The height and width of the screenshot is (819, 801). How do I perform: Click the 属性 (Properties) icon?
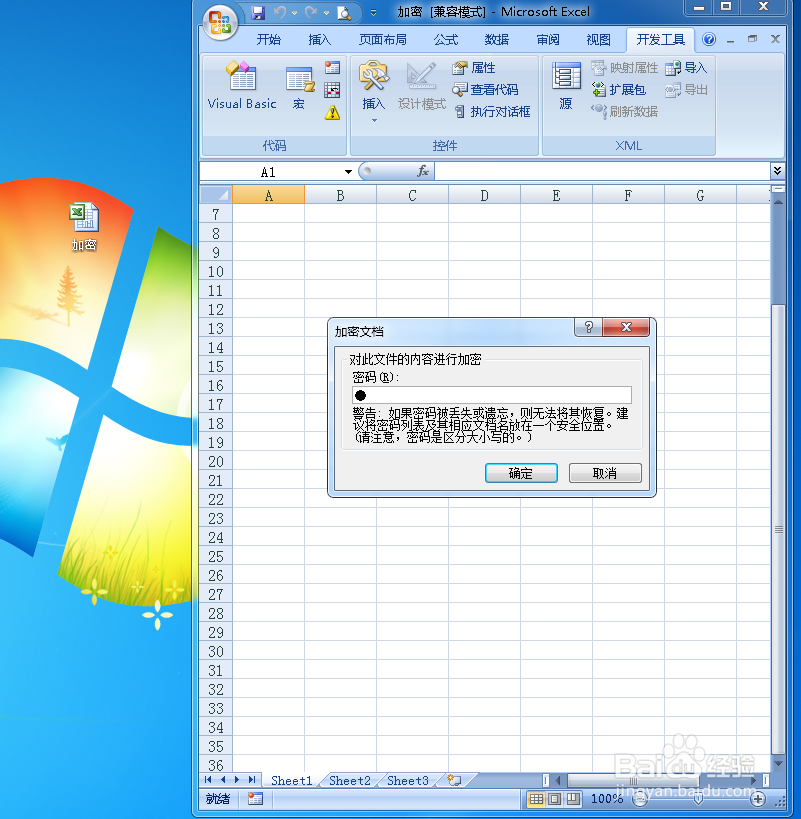478,69
